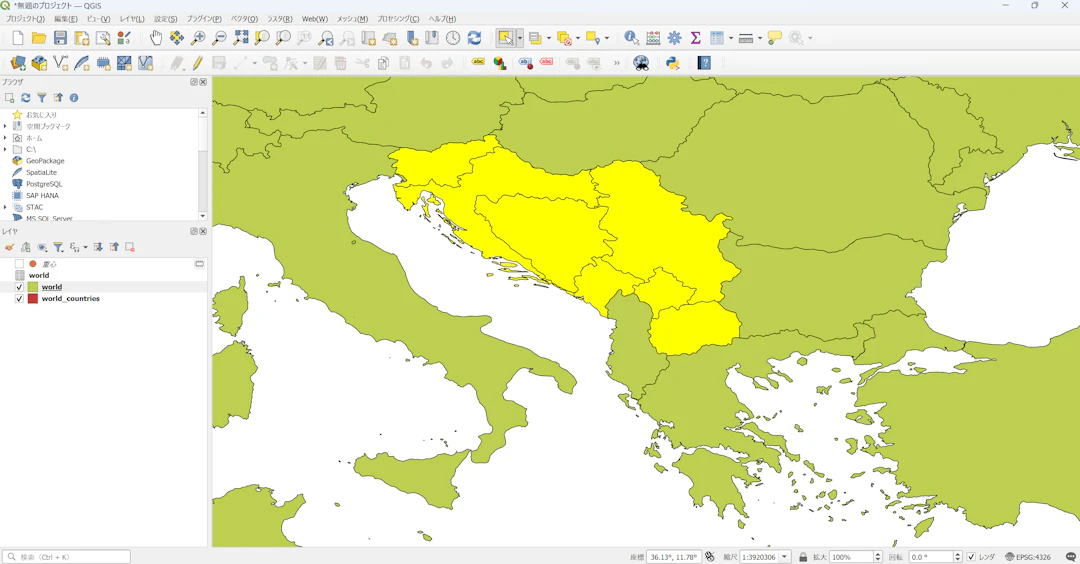The width and height of the screenshot is (1080, 564).
Task: Click the New Shapefile Layer icon
Action: pyautogui.click(x=61, y=63)
